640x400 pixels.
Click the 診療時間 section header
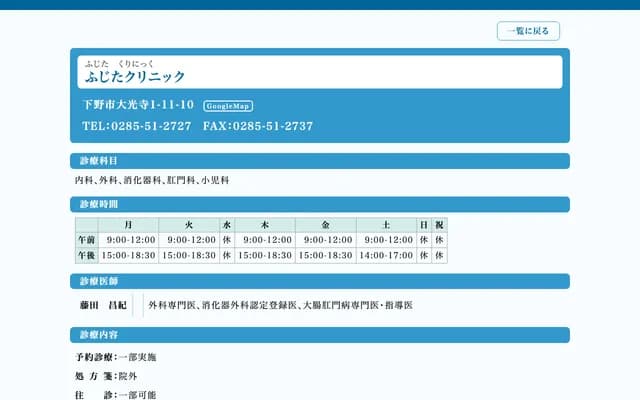(x=320, y=204)
